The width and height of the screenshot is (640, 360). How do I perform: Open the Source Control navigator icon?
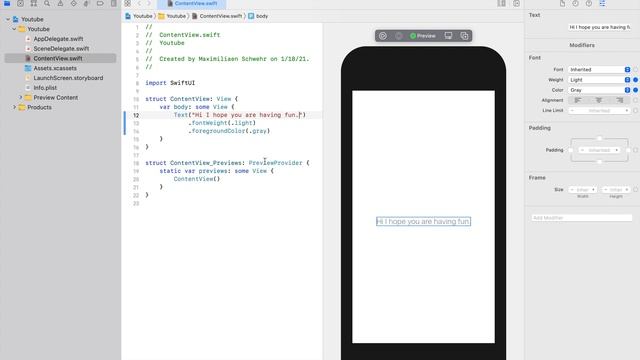(x=20, y=3)
